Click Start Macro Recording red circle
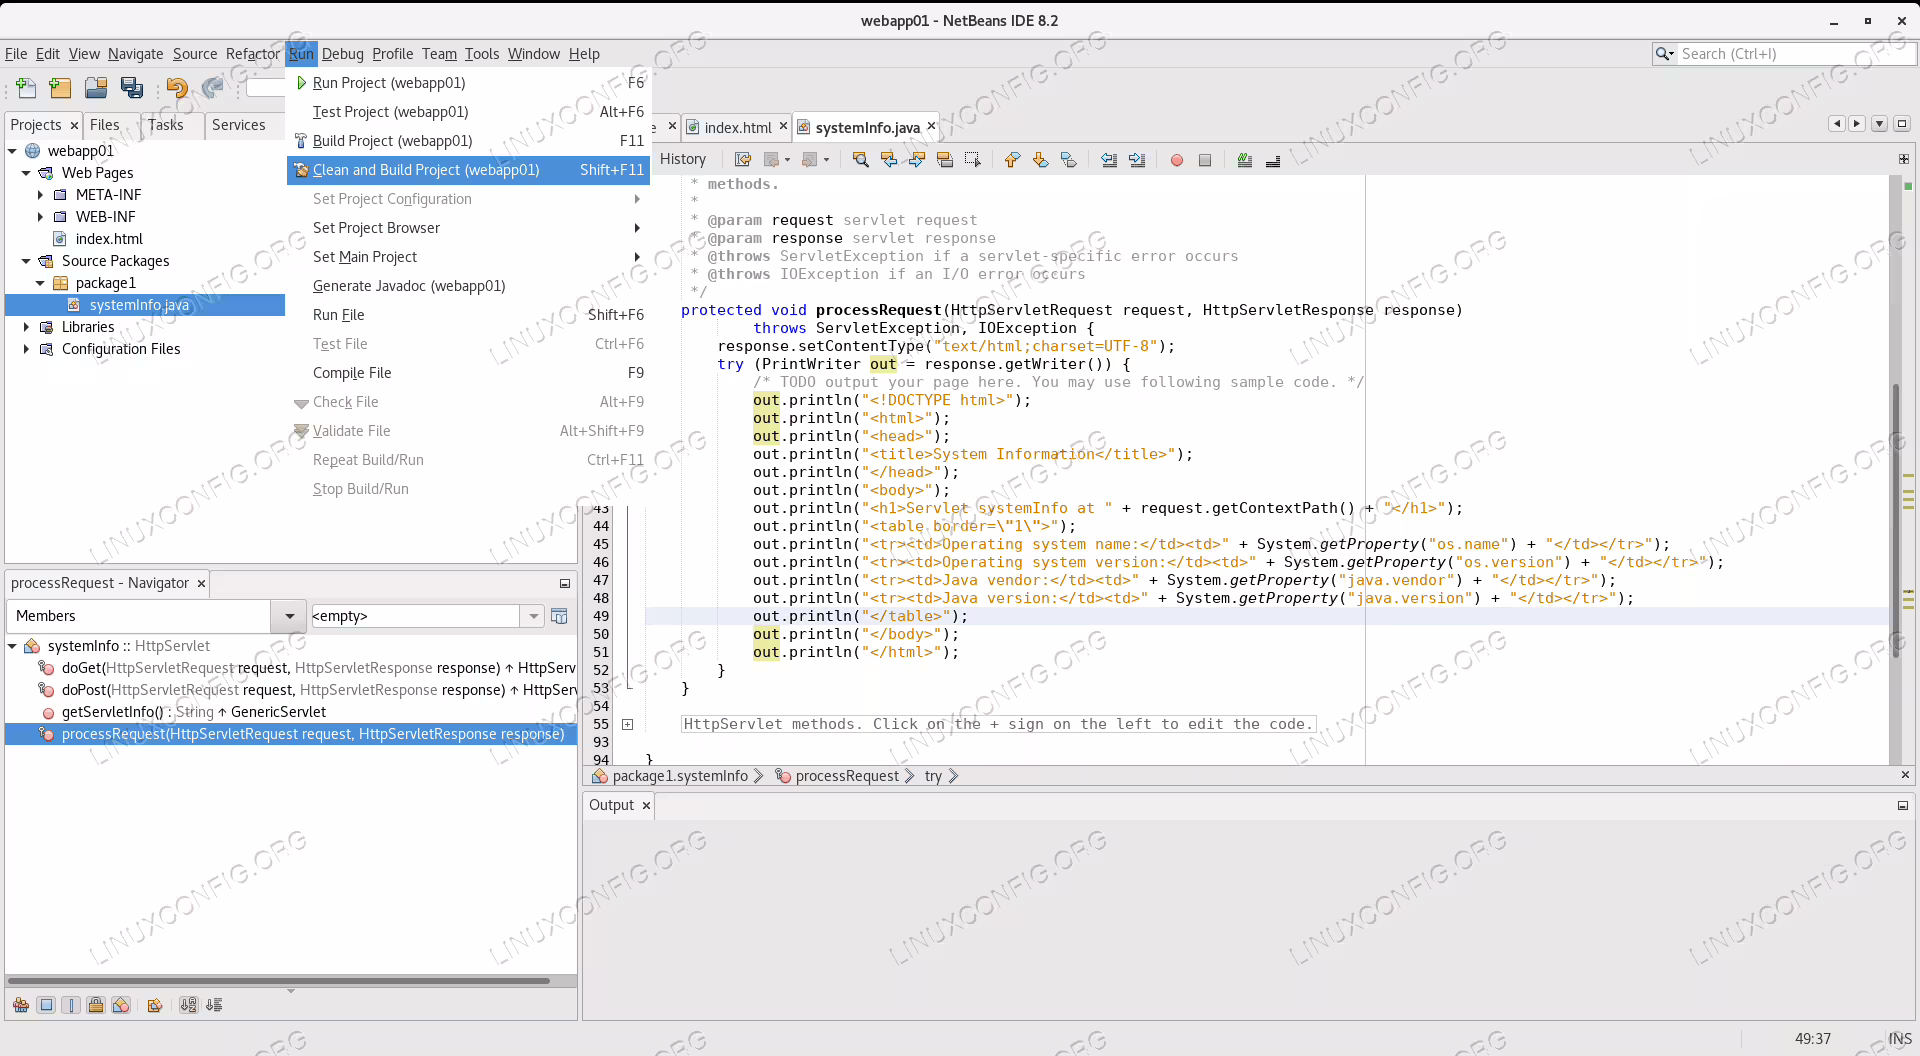The width and height of the screenshot is (1920, 1056). click(1177, 160)
